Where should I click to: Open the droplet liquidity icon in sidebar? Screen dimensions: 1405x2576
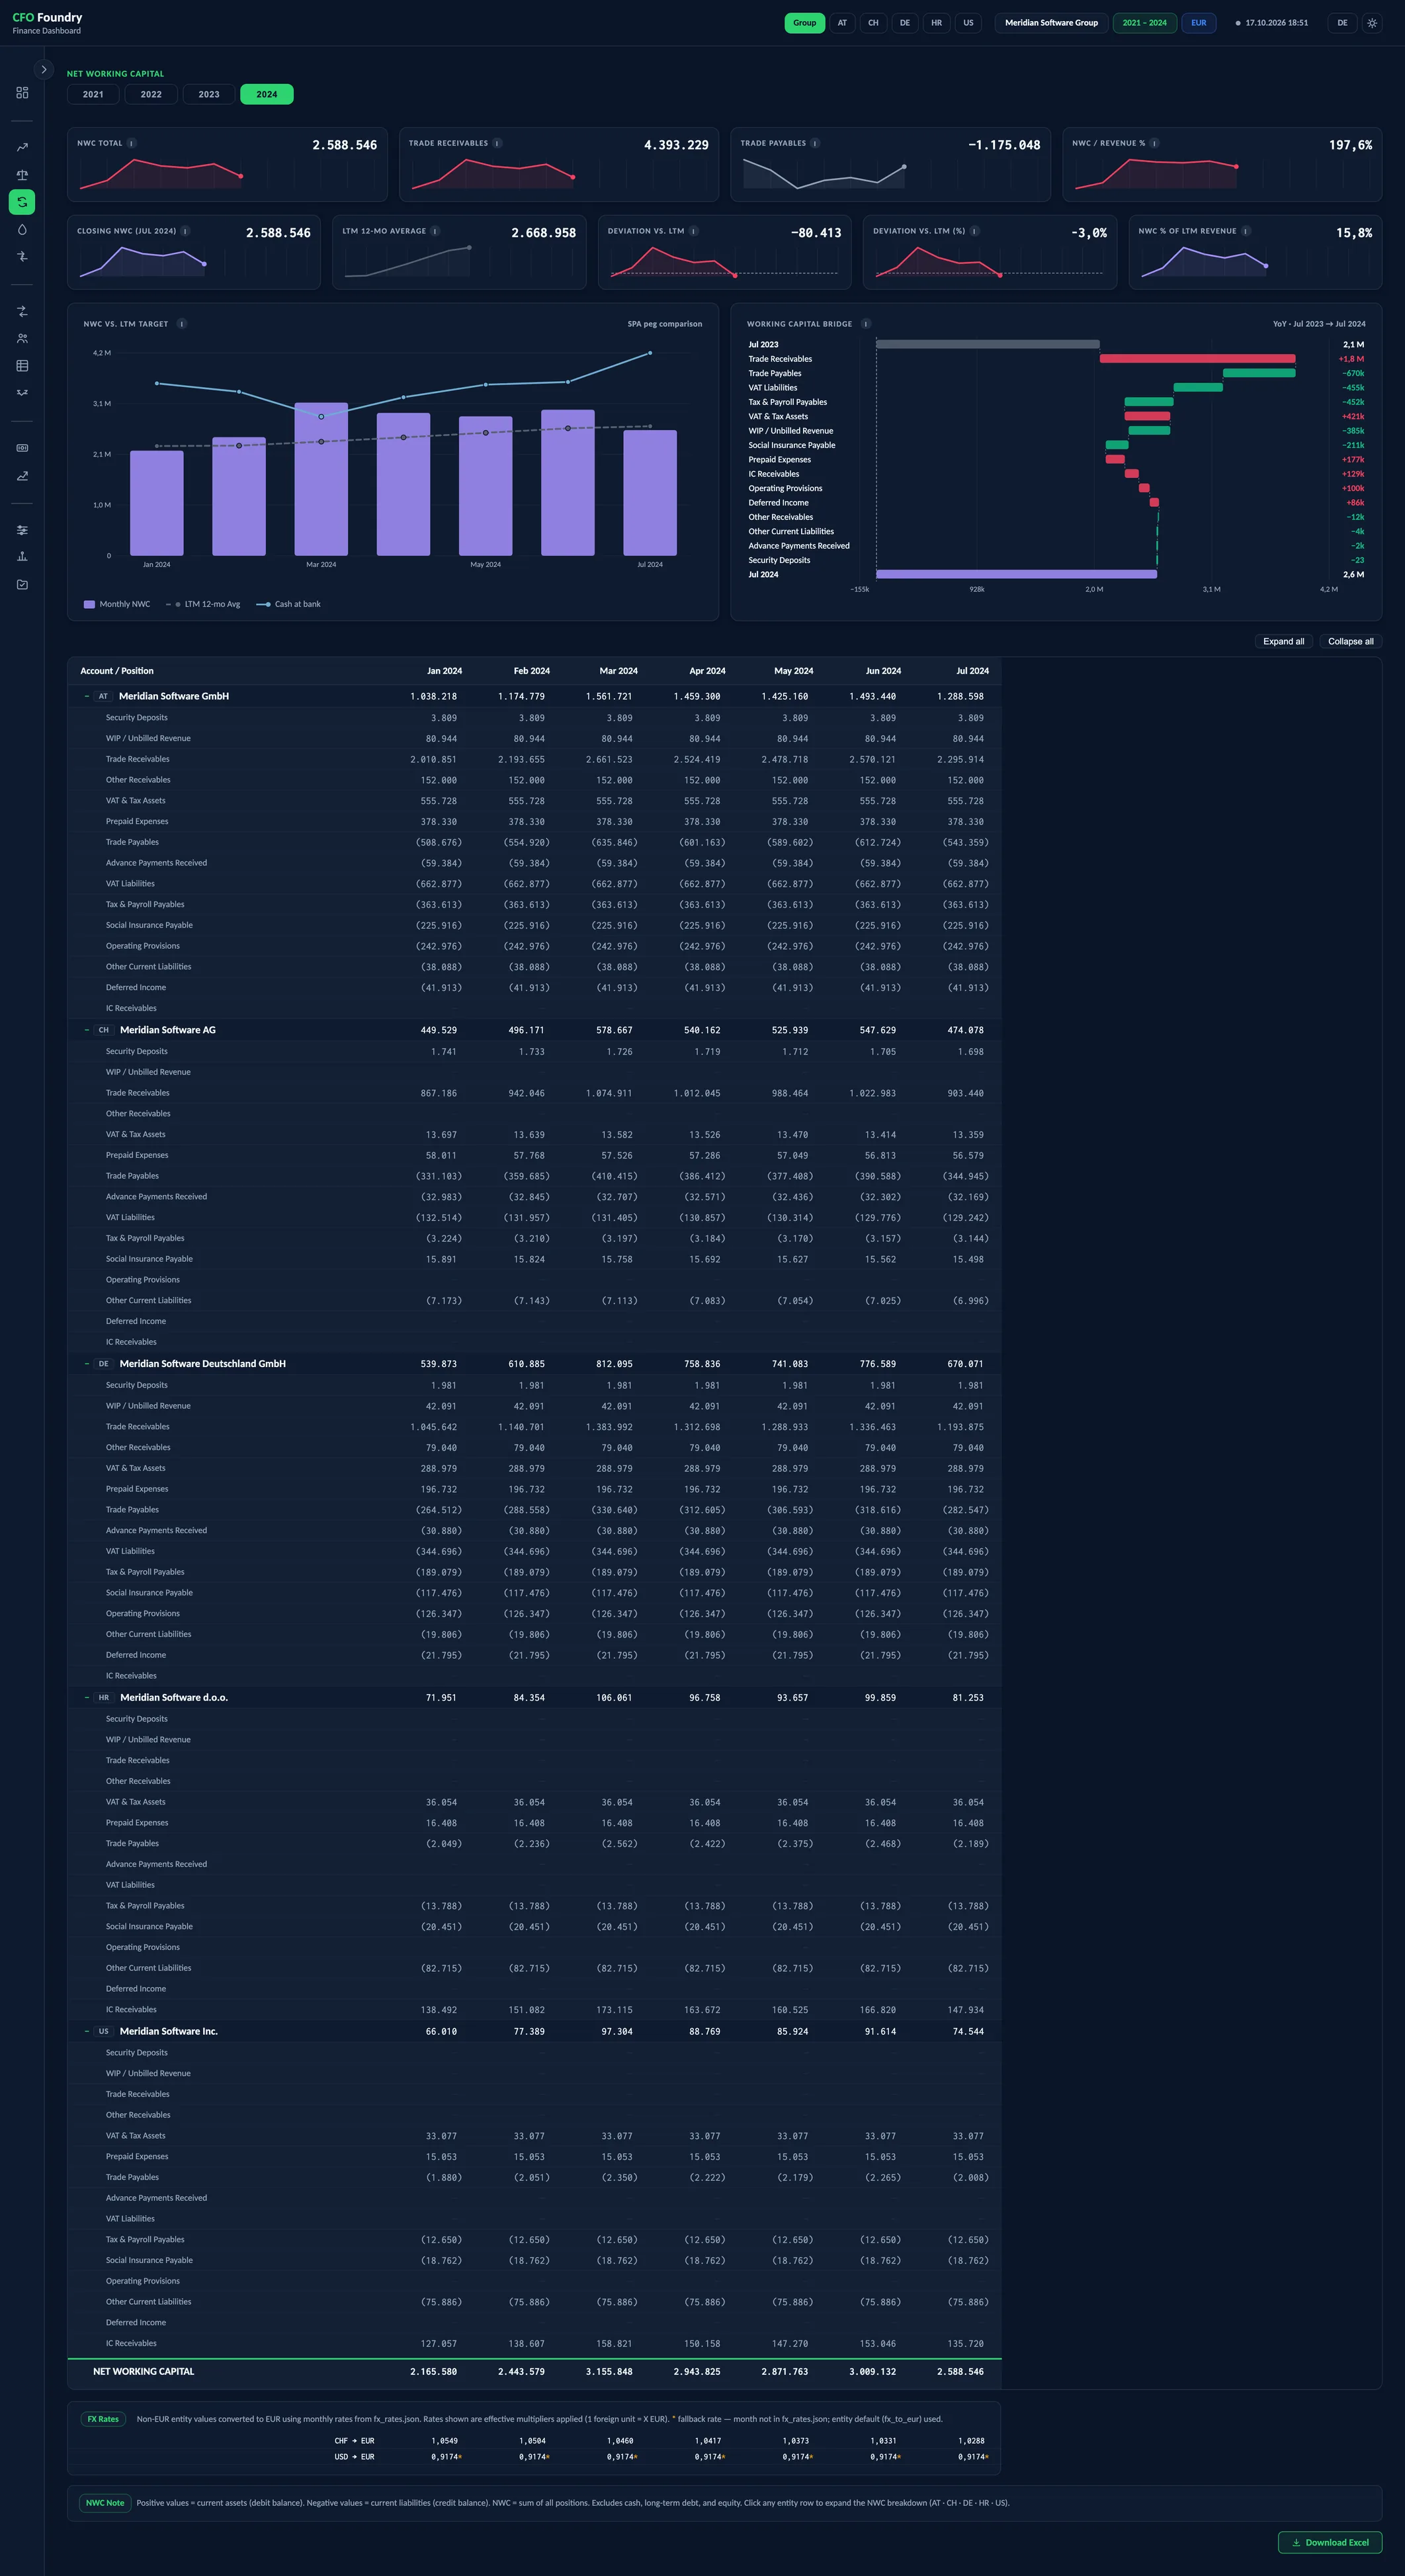point(22,229)
